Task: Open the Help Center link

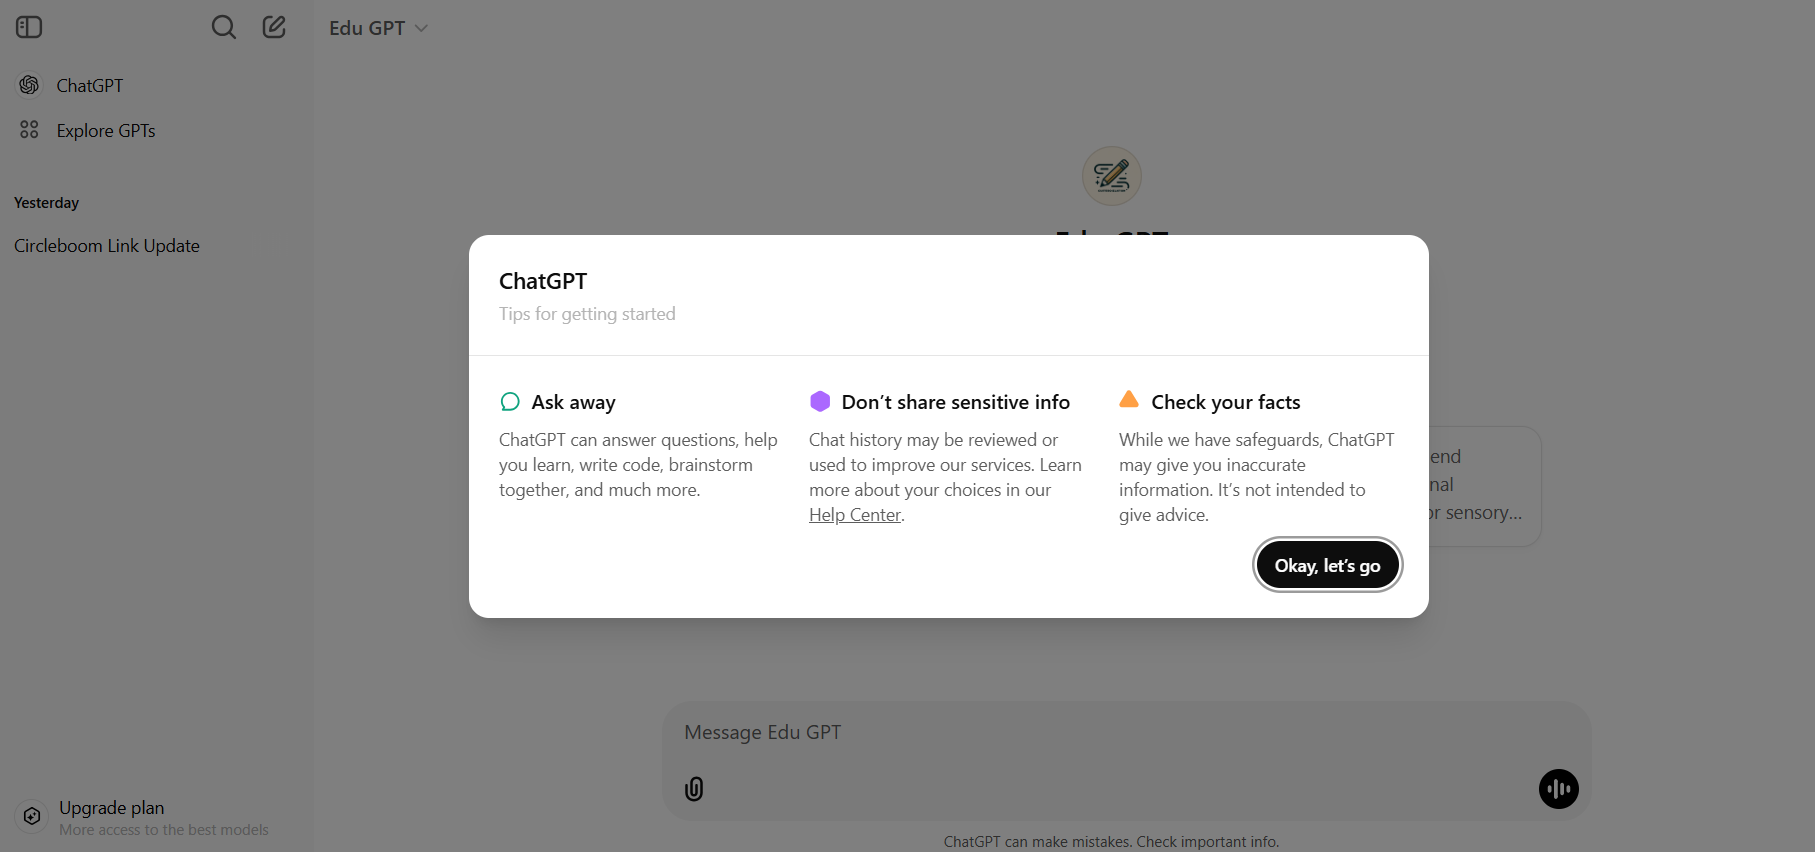Action: tap(854, 514)
